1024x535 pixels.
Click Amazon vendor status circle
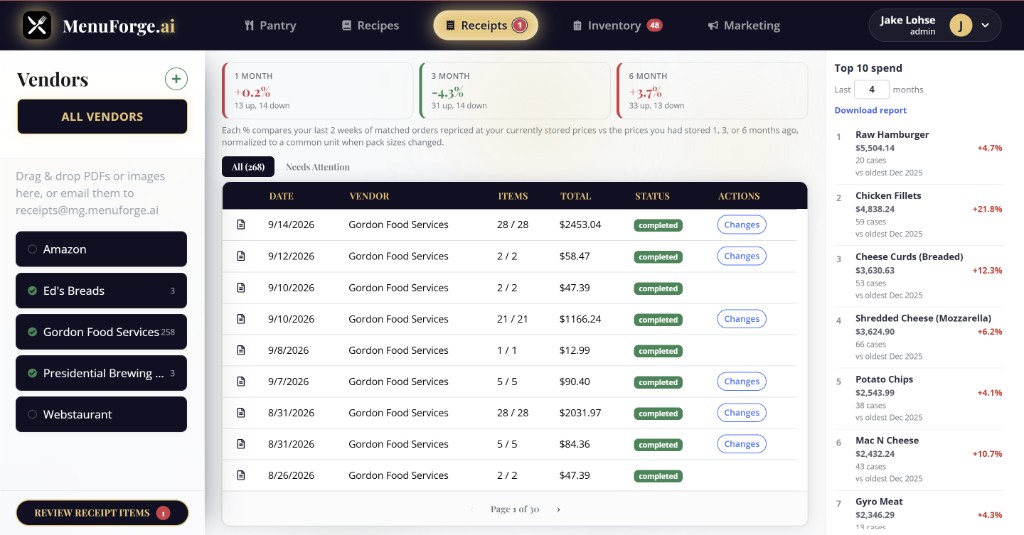[32, 249]
